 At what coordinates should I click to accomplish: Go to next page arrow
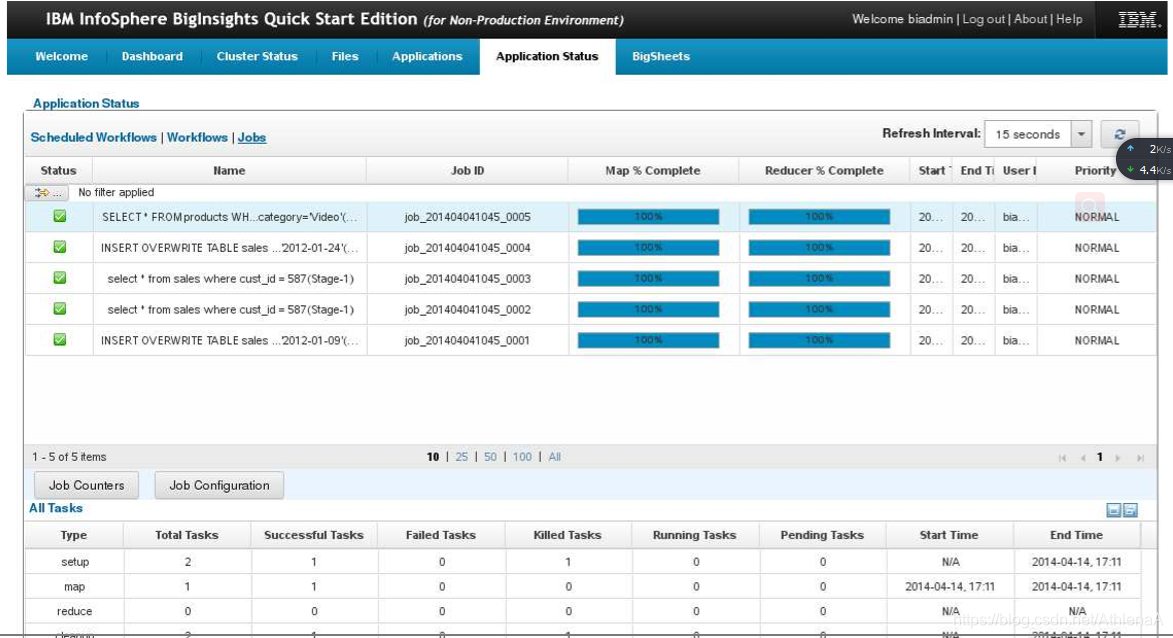click(1118, 458)
